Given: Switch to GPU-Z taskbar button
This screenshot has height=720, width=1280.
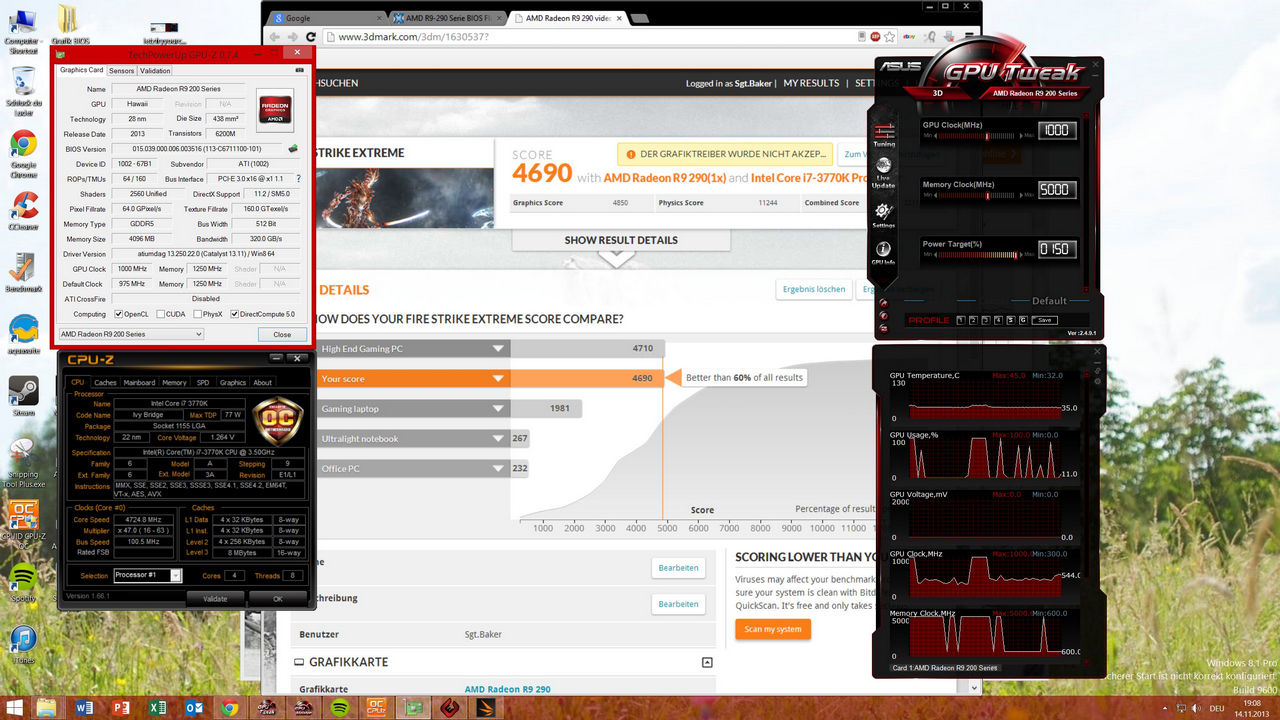Looking at the screenshot, I should (x=413, y=708).
